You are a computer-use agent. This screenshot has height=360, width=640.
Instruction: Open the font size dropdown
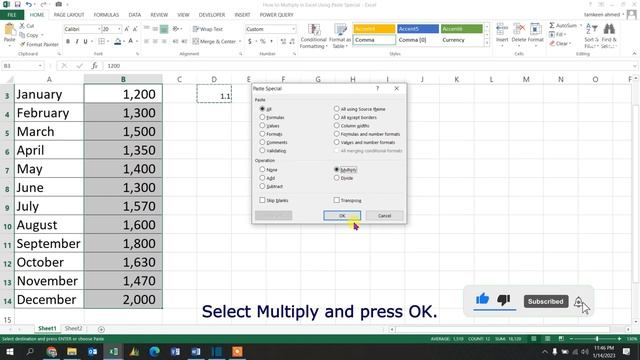click(119, 29)
